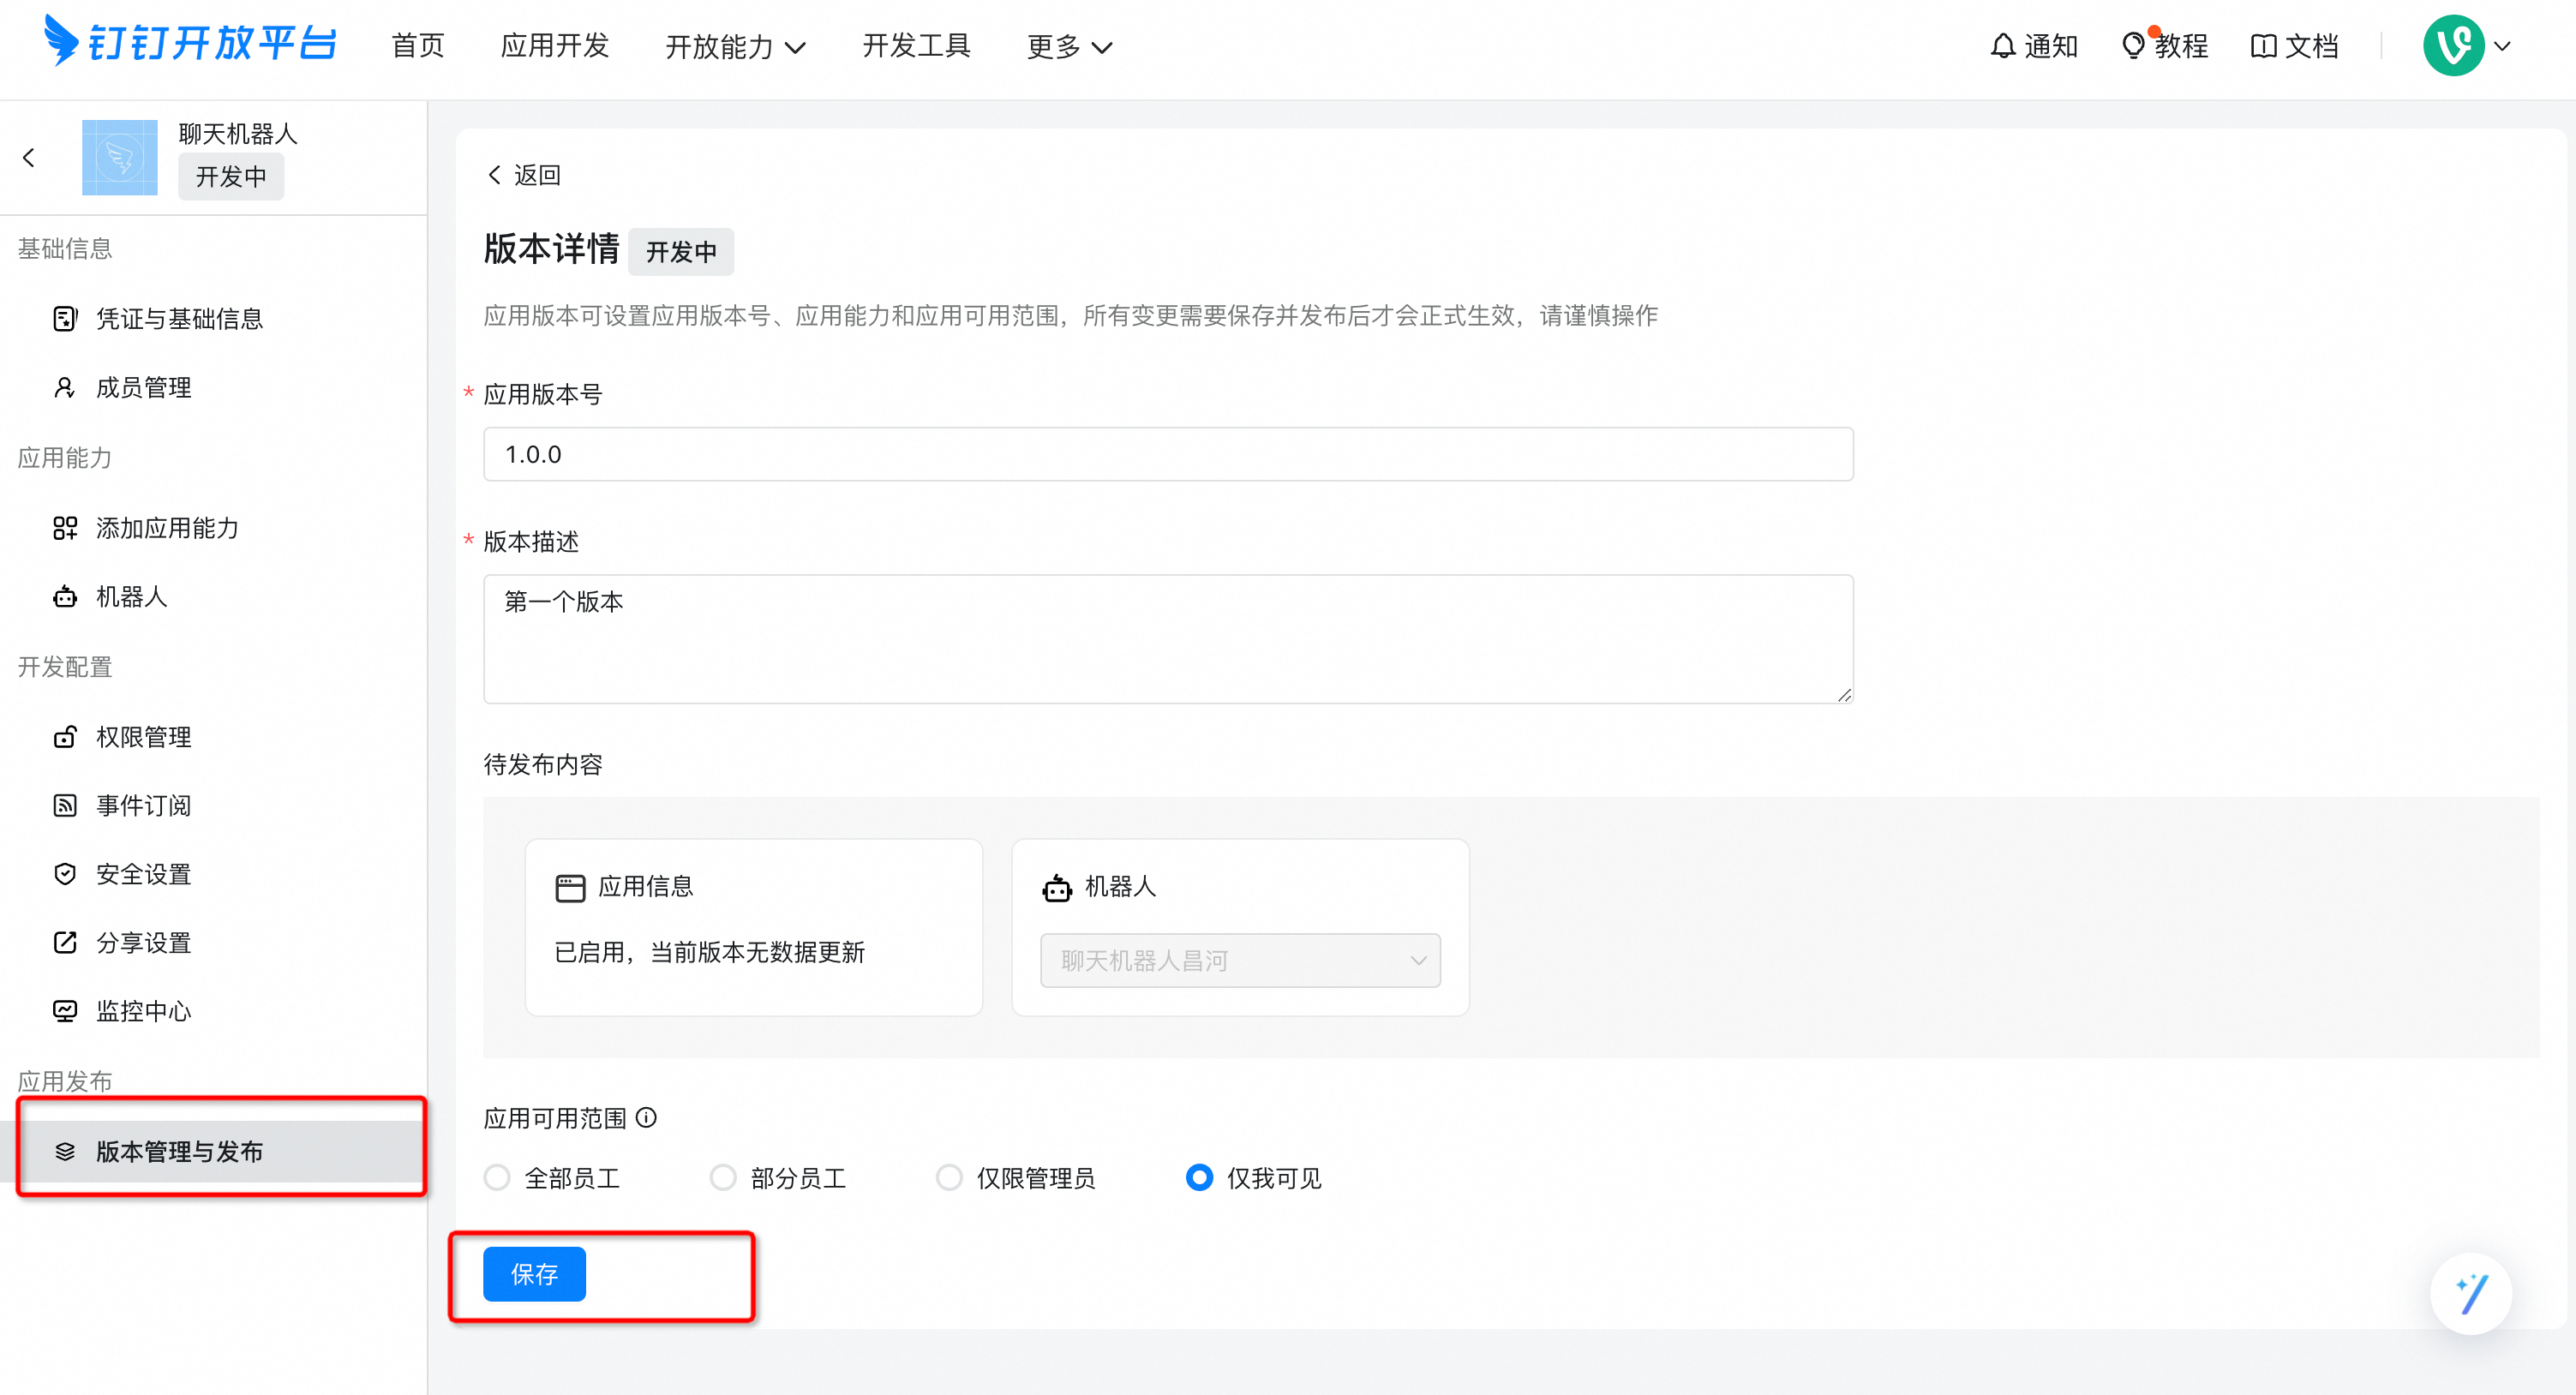Open 成员管理 sidebar item
The height and width of the screenshot is (1395, 2576).
[x=214, y=388]
